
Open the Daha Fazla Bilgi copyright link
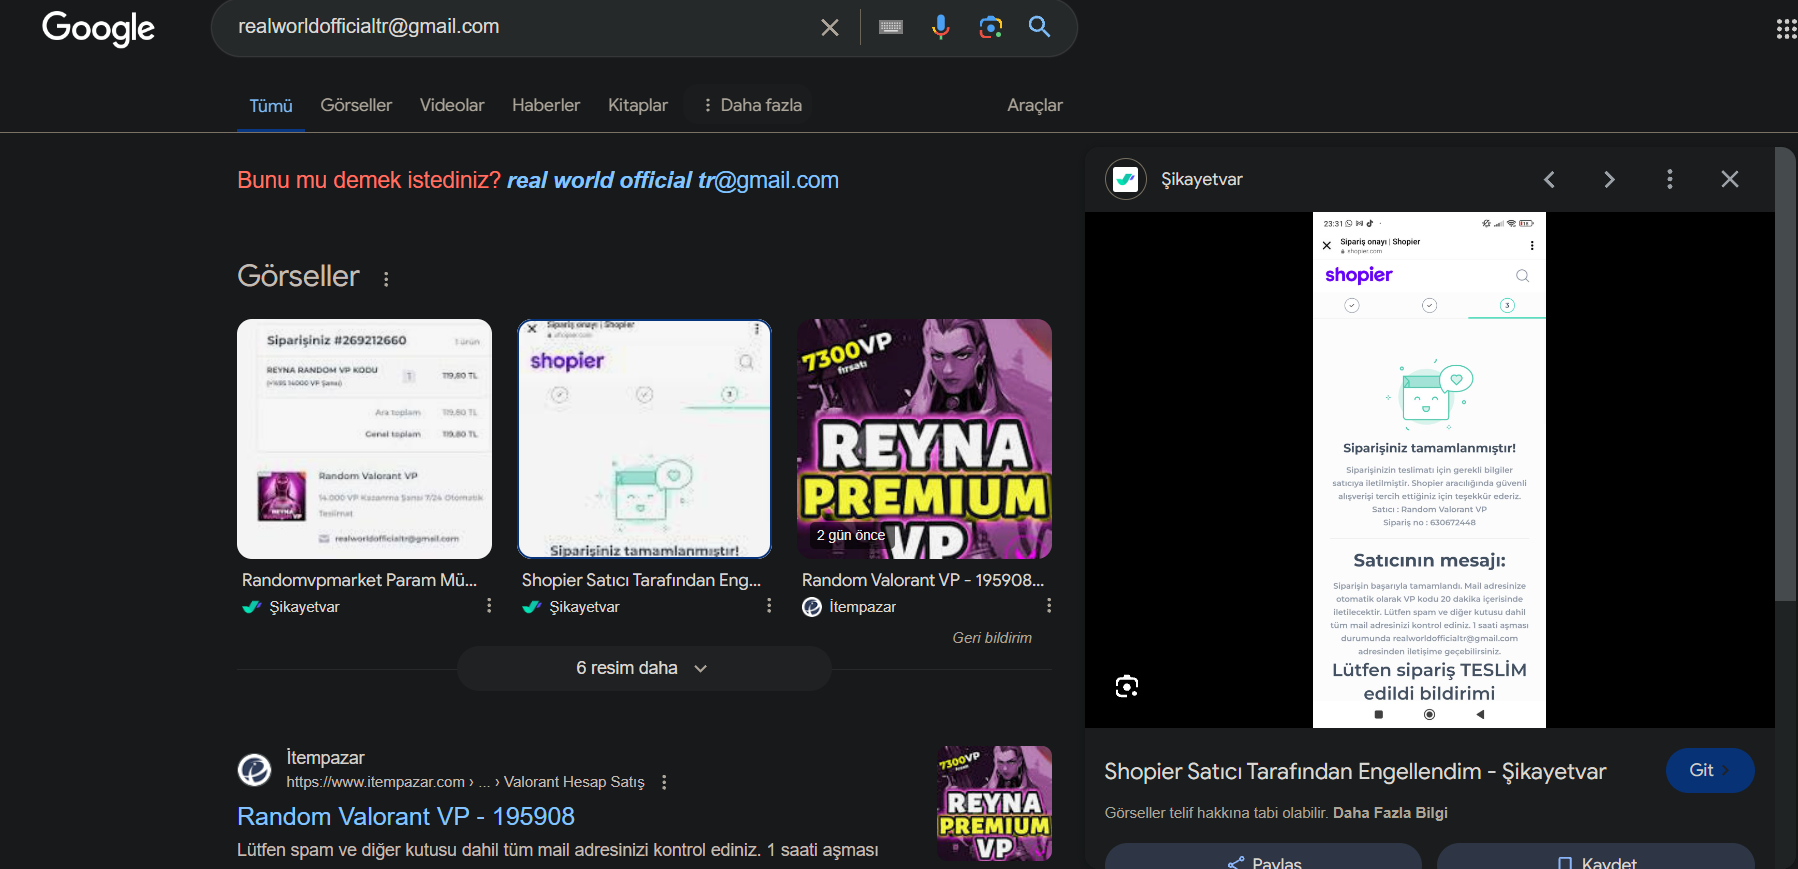(x=1390, y=813)
